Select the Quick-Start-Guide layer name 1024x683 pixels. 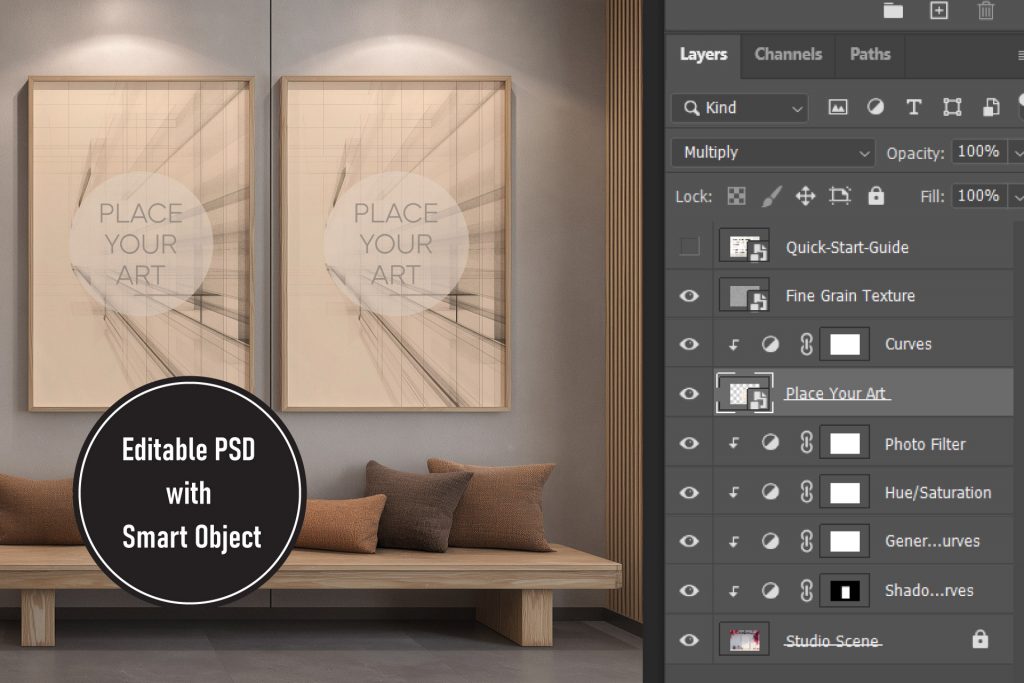(847, 247)
